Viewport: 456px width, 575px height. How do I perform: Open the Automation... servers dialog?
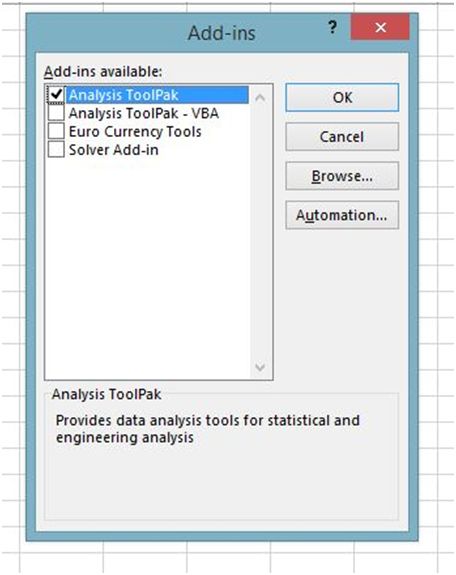coord(342,215)
